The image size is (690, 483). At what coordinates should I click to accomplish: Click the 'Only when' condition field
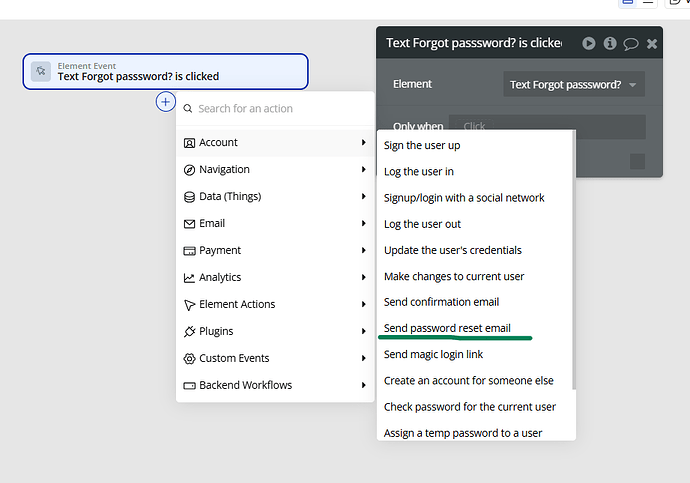point(545,127)
